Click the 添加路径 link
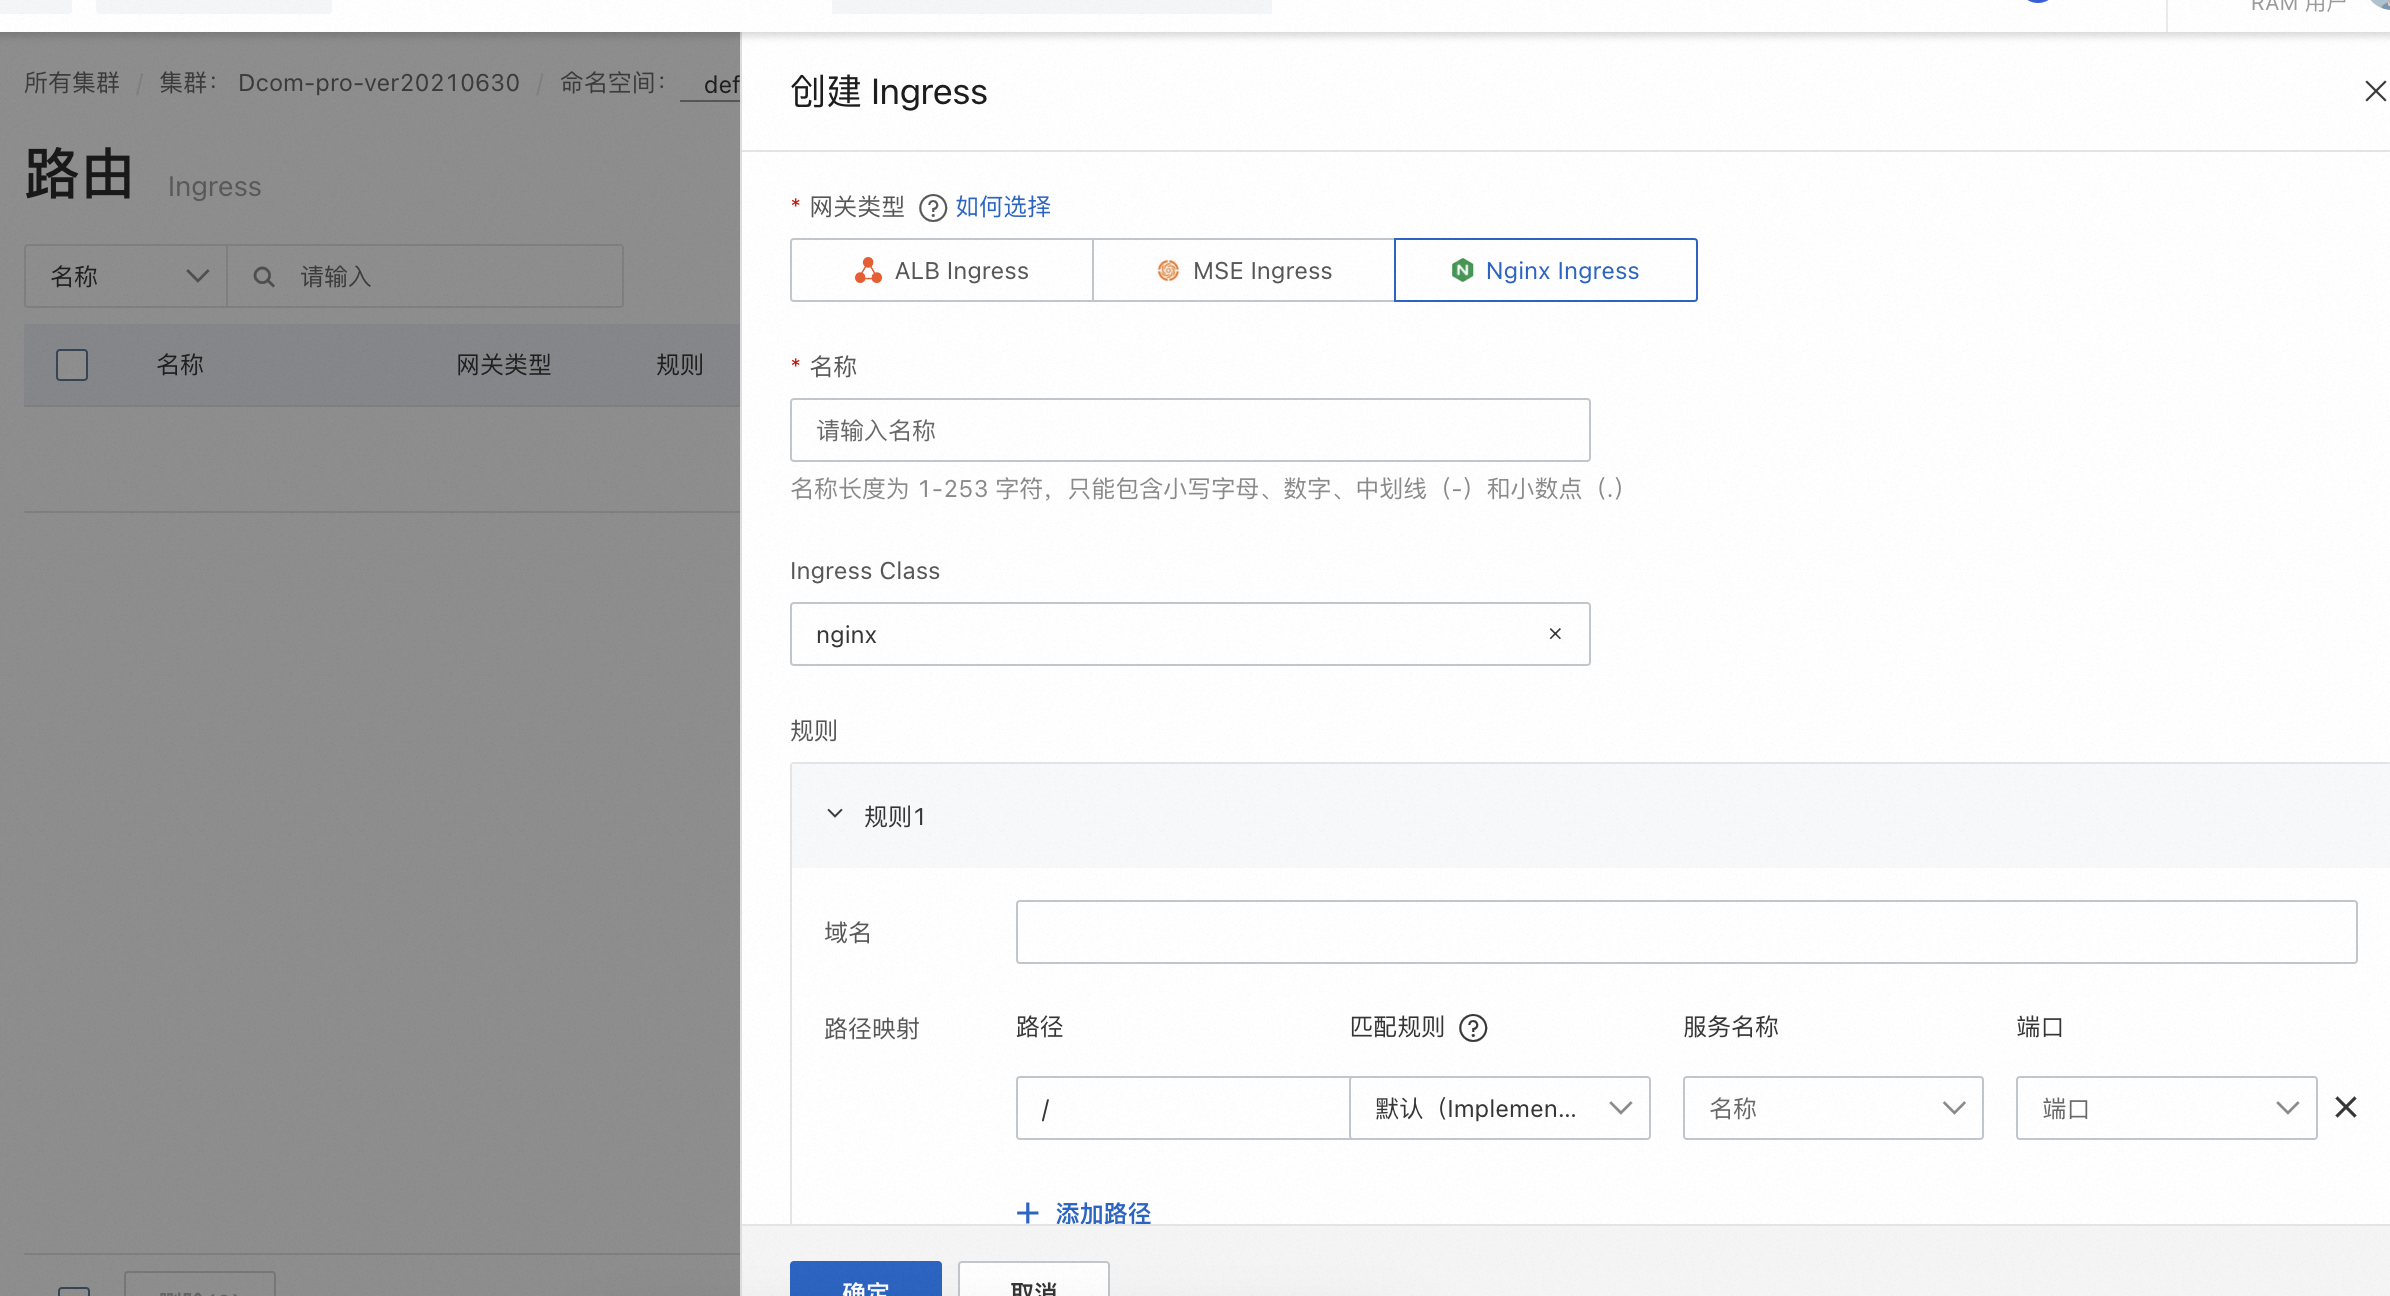2390x1296 pixels. 1103,1213
